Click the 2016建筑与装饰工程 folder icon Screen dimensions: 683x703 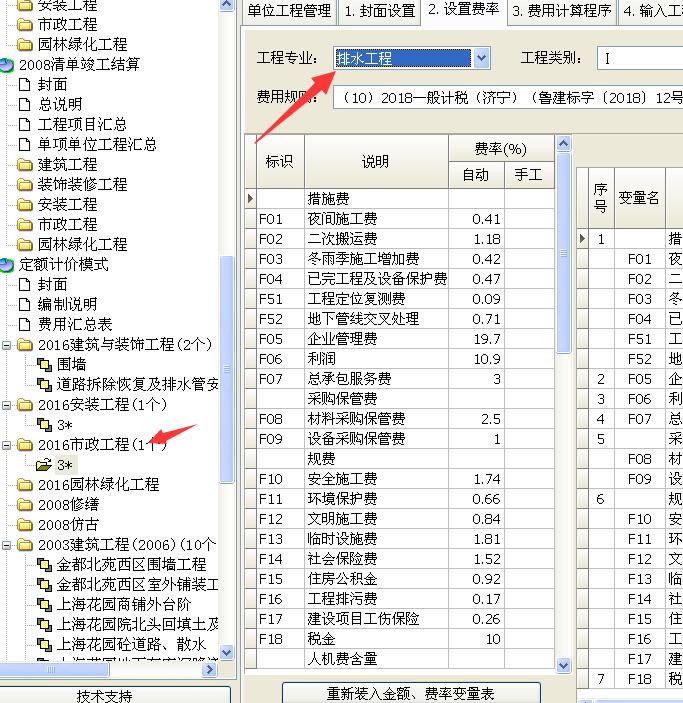[x=25, y=345]
